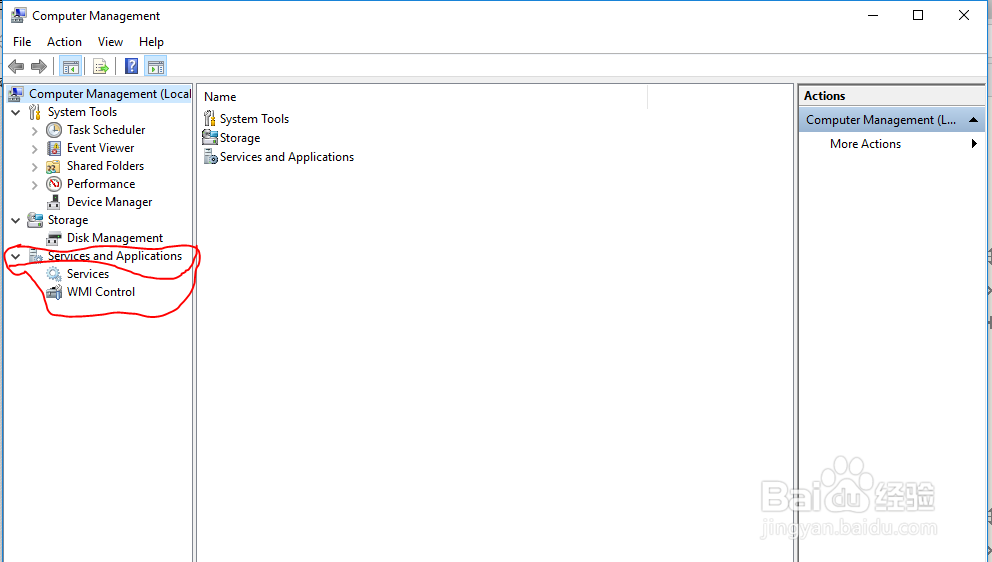Open the blue Help toolbar icon

pyautogui.click(x=132, y=66)
